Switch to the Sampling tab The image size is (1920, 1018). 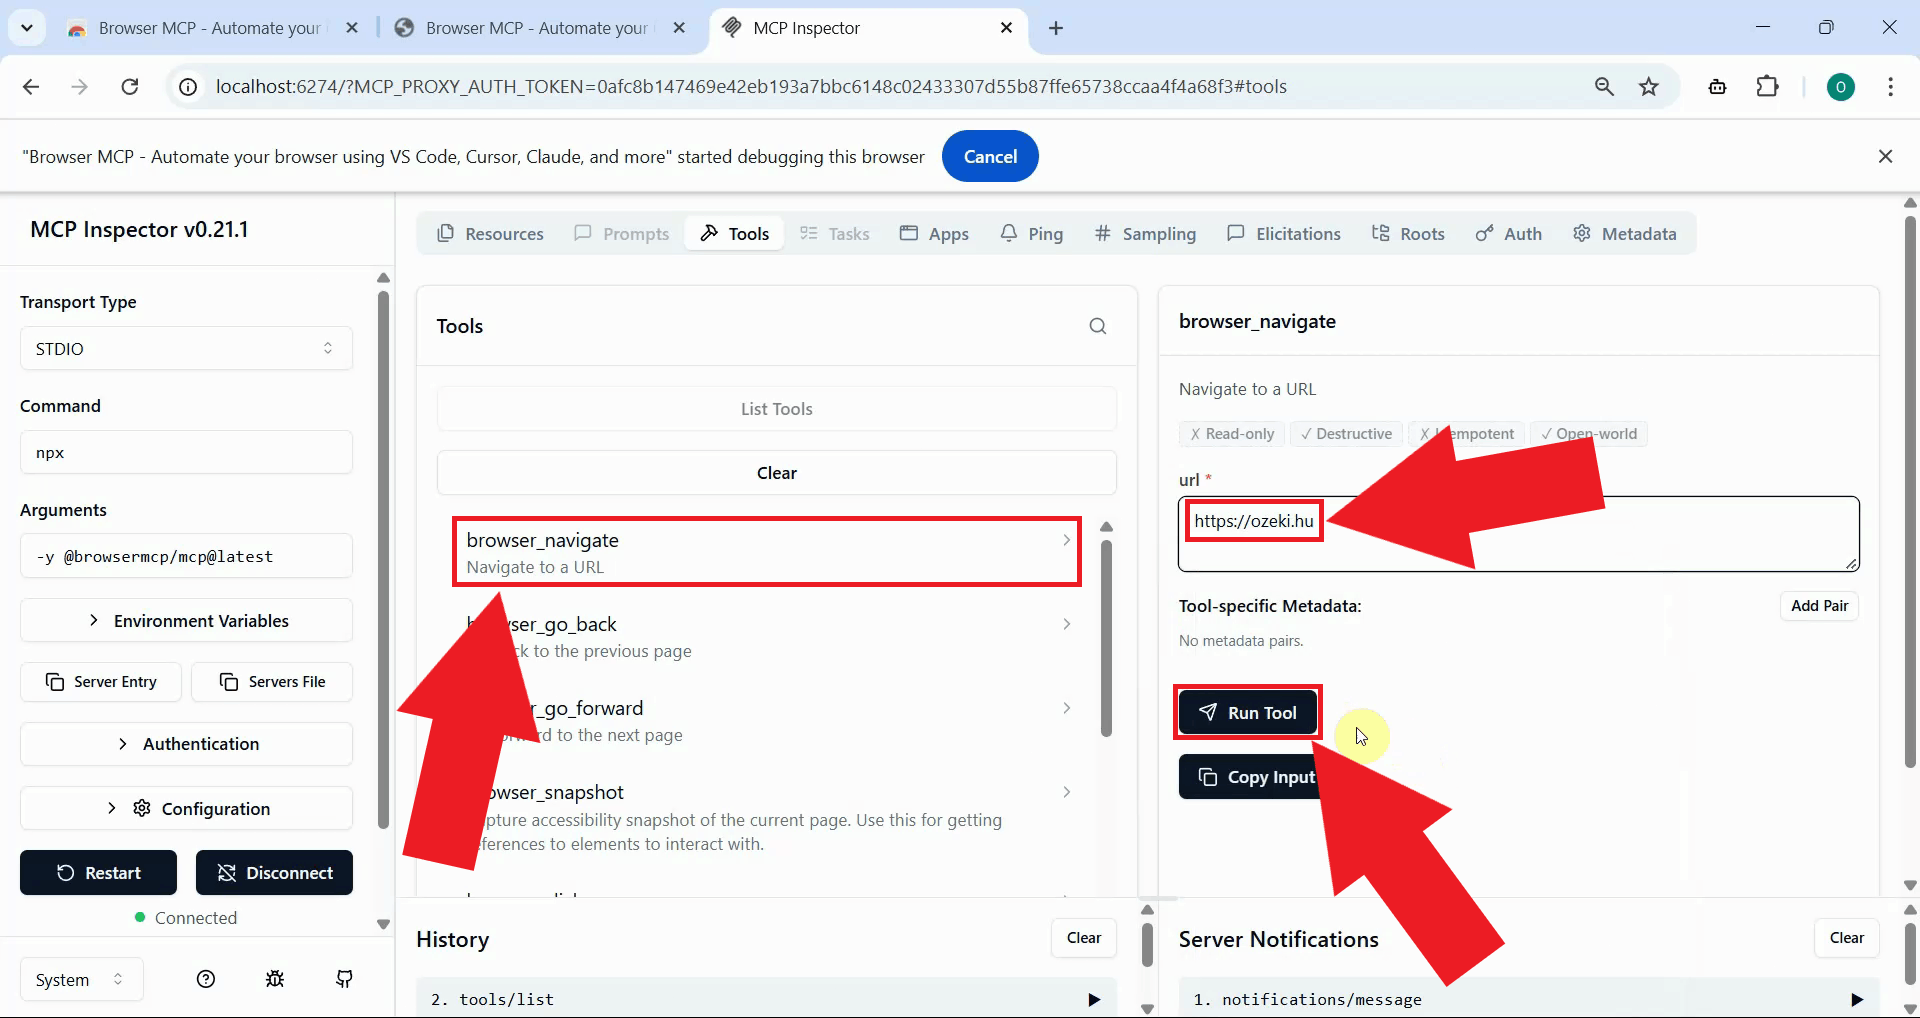(1145, 233)
